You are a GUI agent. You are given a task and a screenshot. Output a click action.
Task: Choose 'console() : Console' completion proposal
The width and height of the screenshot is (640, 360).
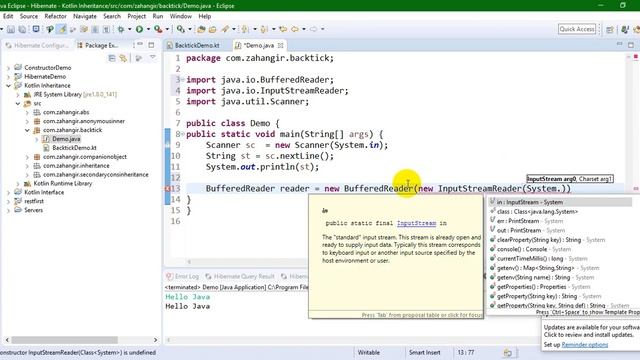(x=560, y=249)
